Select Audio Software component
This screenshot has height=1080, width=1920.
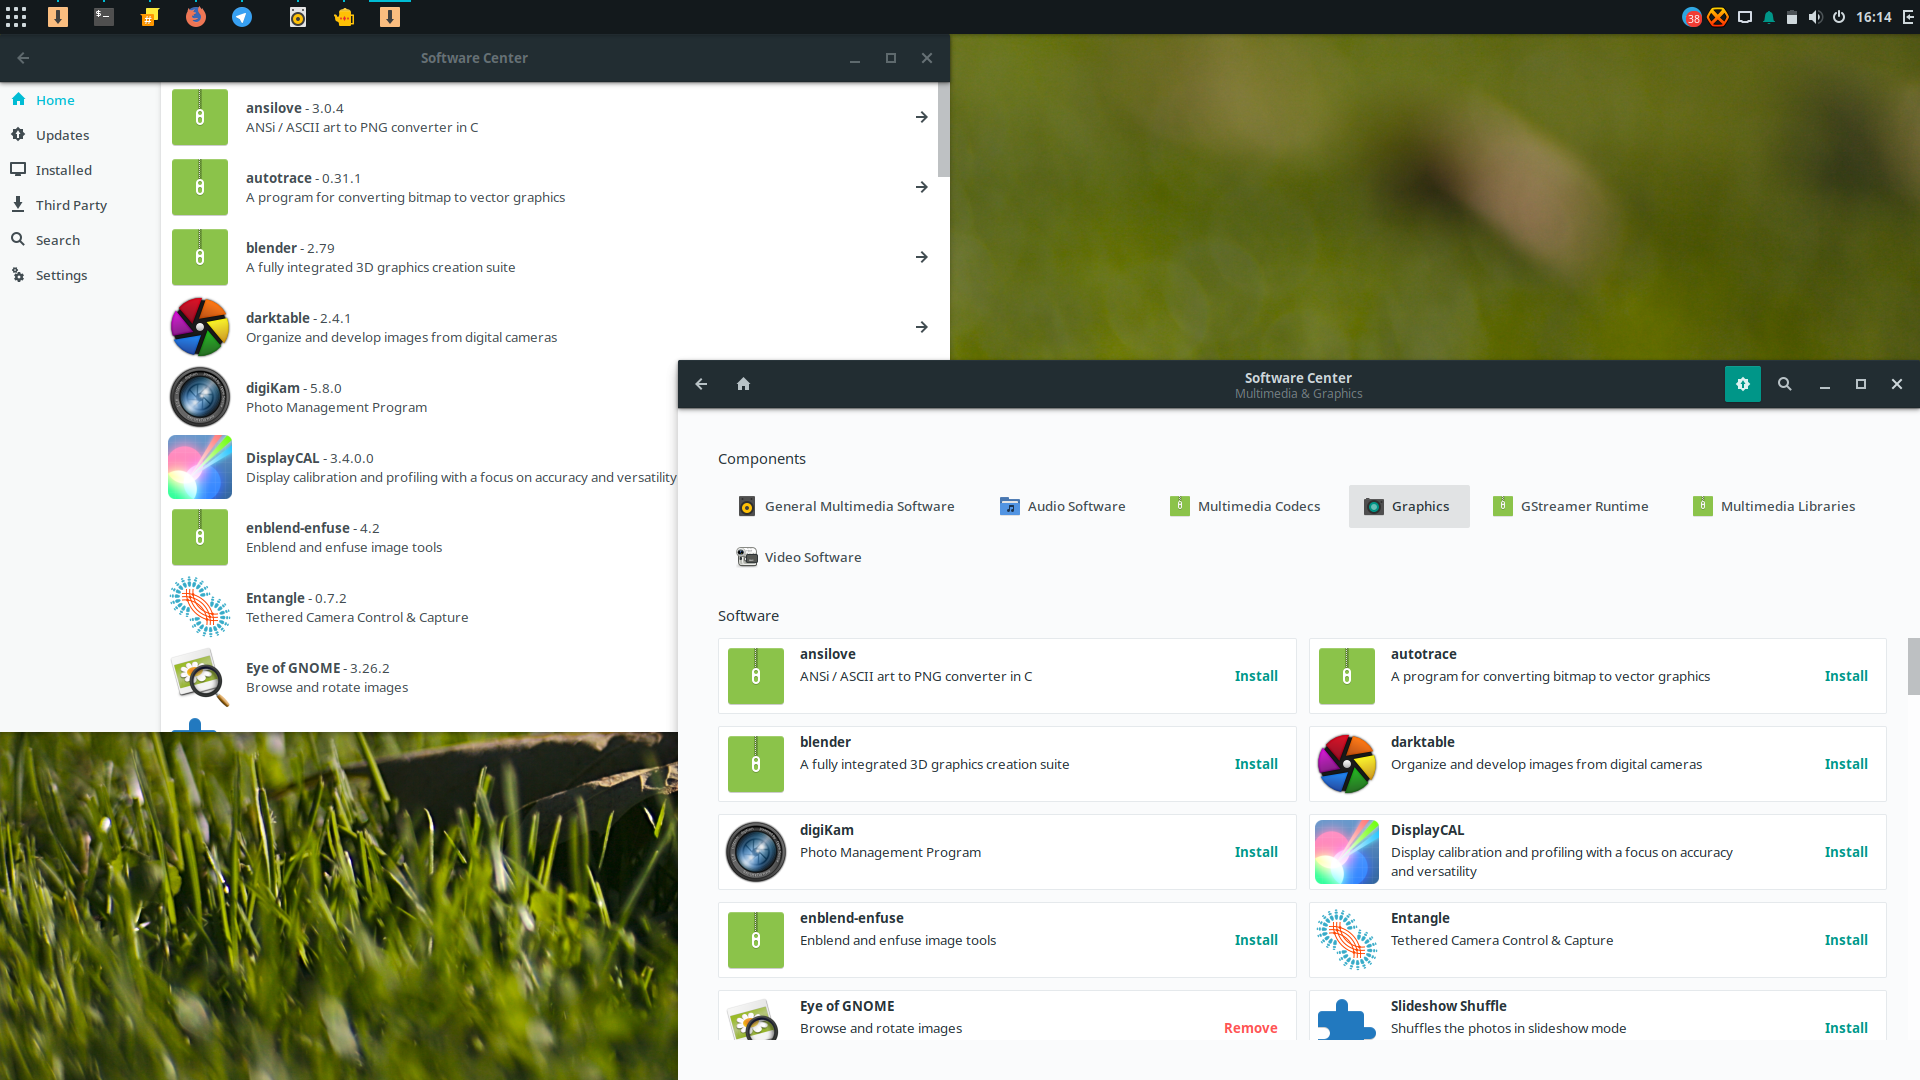[1063, 507]
